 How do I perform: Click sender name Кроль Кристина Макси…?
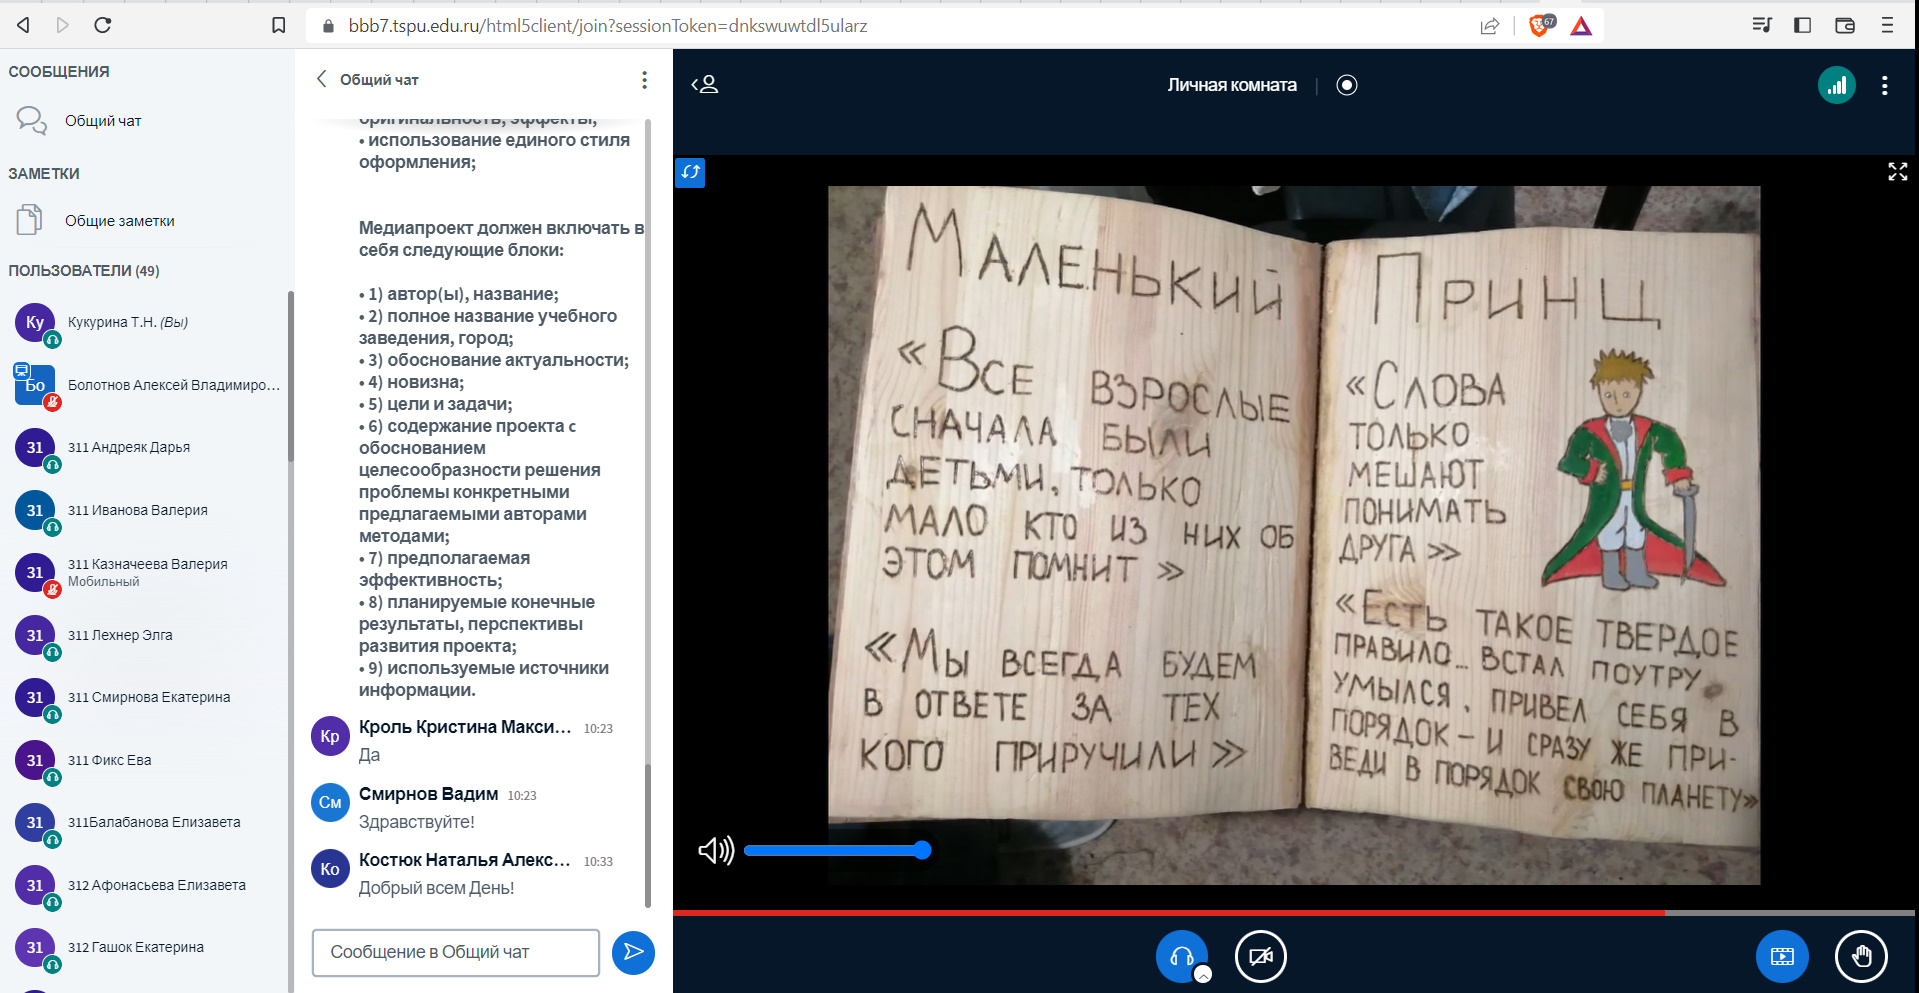[465, 727]
